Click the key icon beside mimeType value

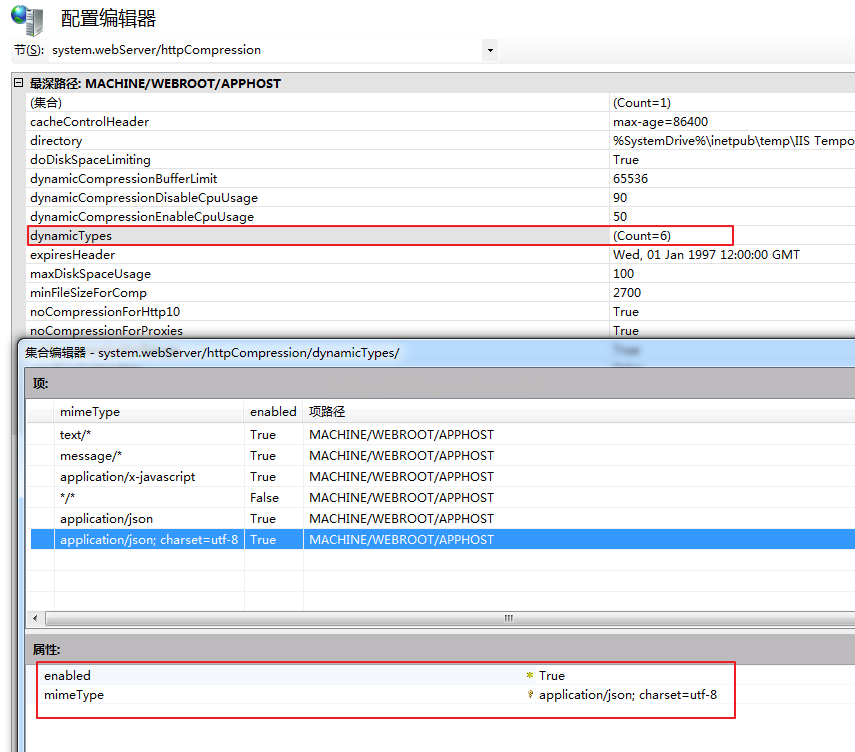pyautogui.click(x=530, y=695)
